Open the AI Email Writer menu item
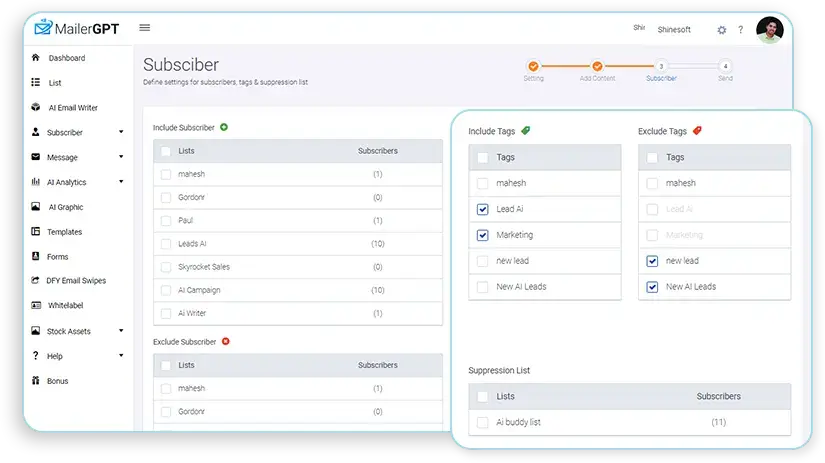The width and height of the screenshot is (825, 463). point(73,107)
